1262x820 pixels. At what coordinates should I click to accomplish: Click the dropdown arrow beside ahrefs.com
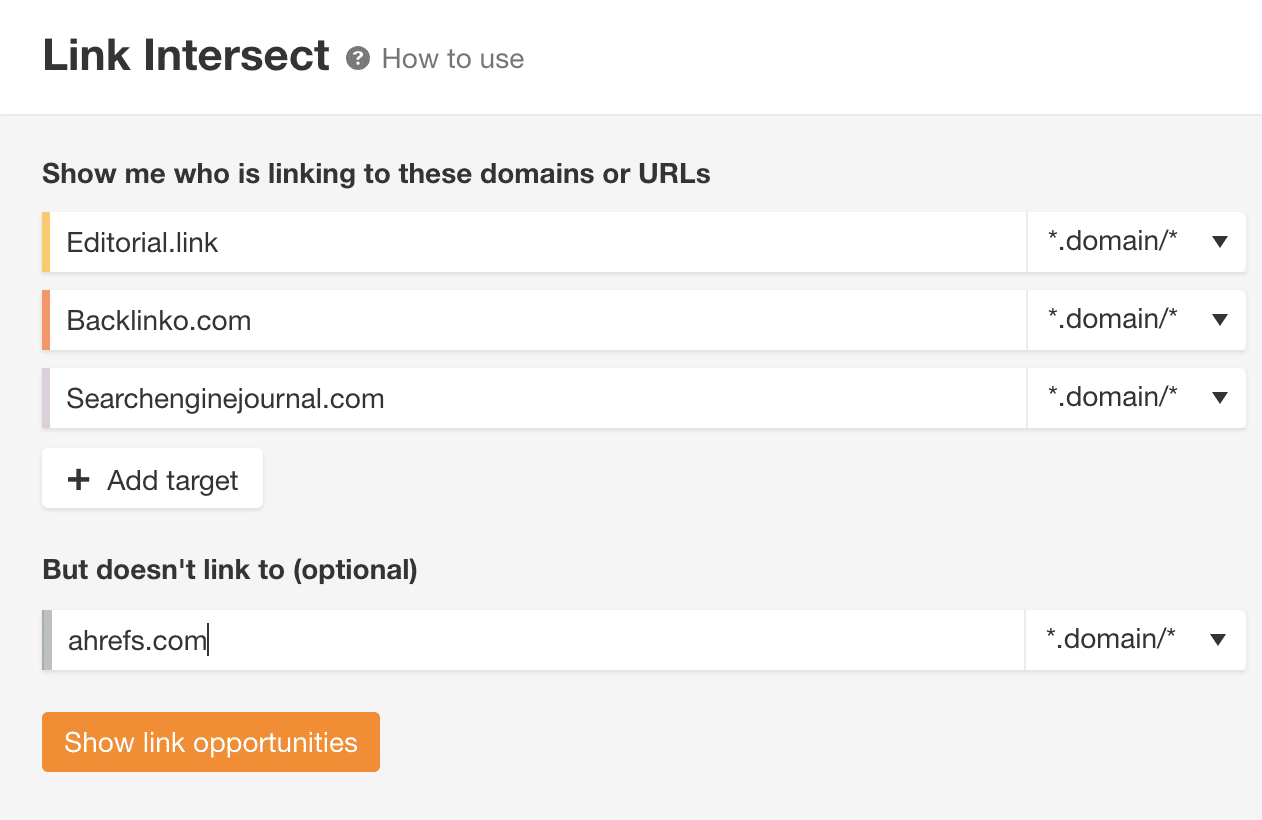tap(1219, 639)
